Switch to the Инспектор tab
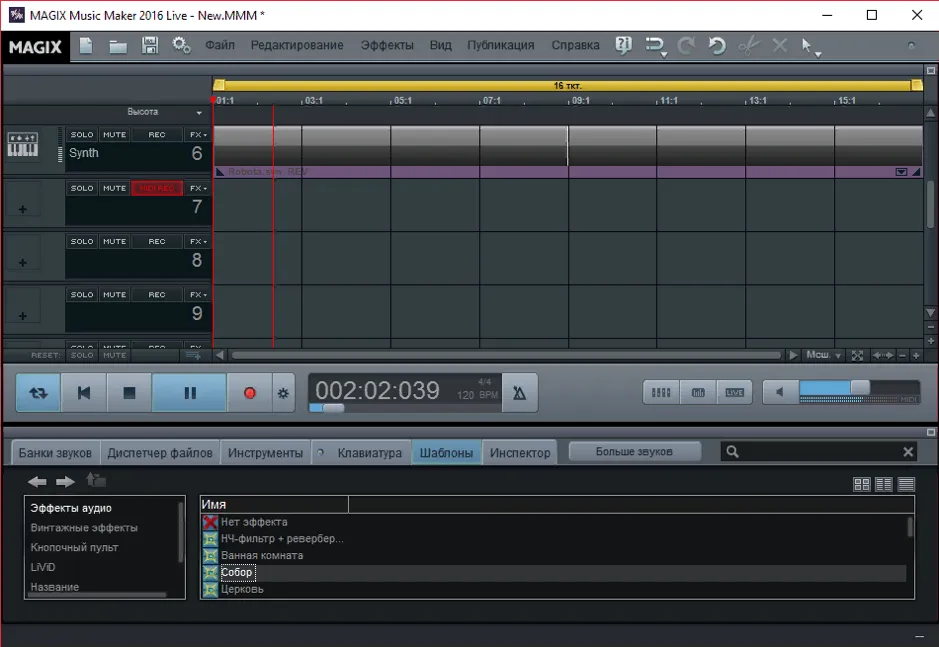Viewport: 939px width, 647px height. (x=520, y=453)
